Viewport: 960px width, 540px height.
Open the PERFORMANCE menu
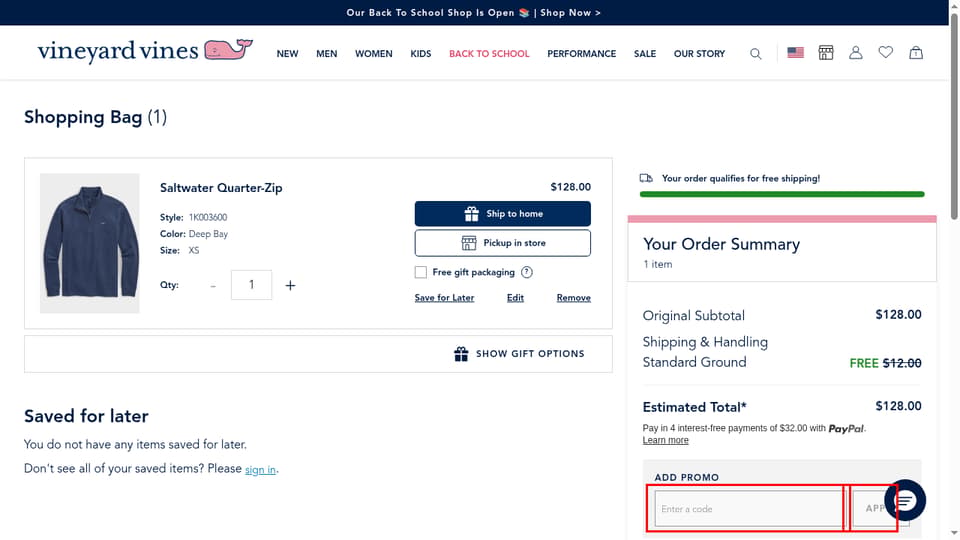[582, 54]
